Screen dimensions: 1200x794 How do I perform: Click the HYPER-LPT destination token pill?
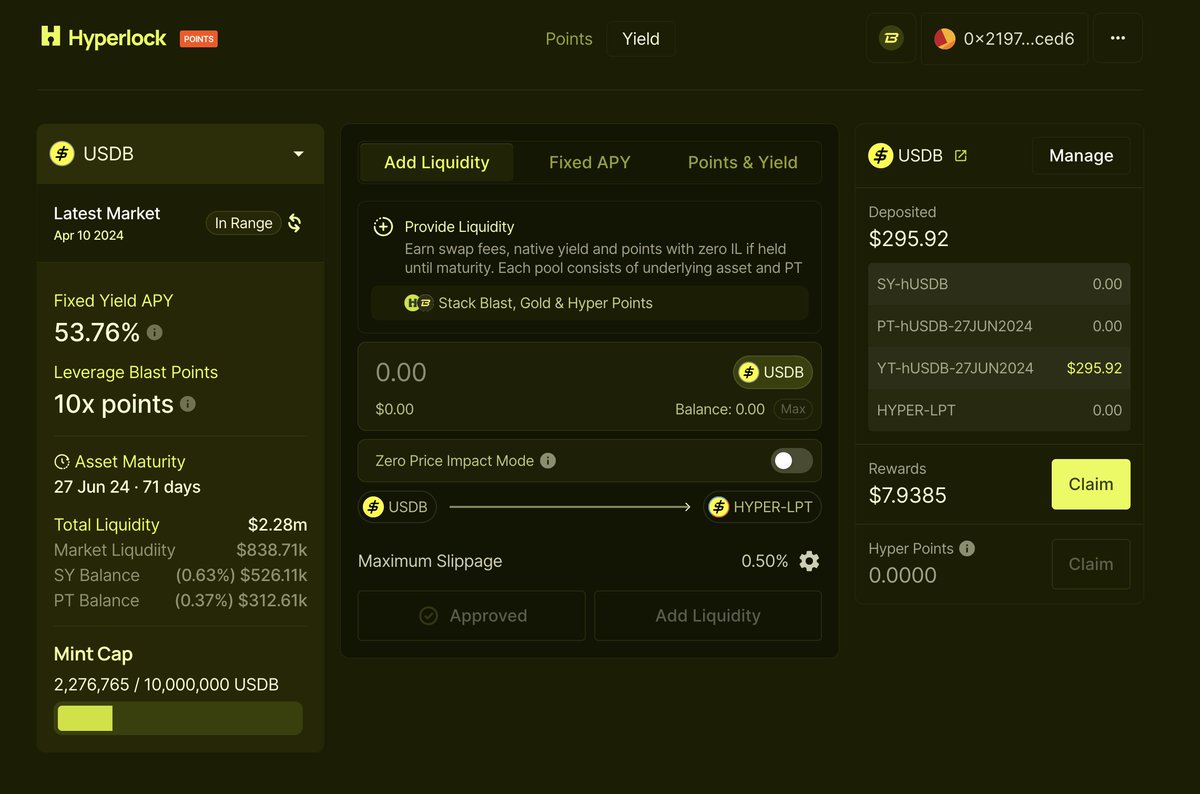pos(762,507)
